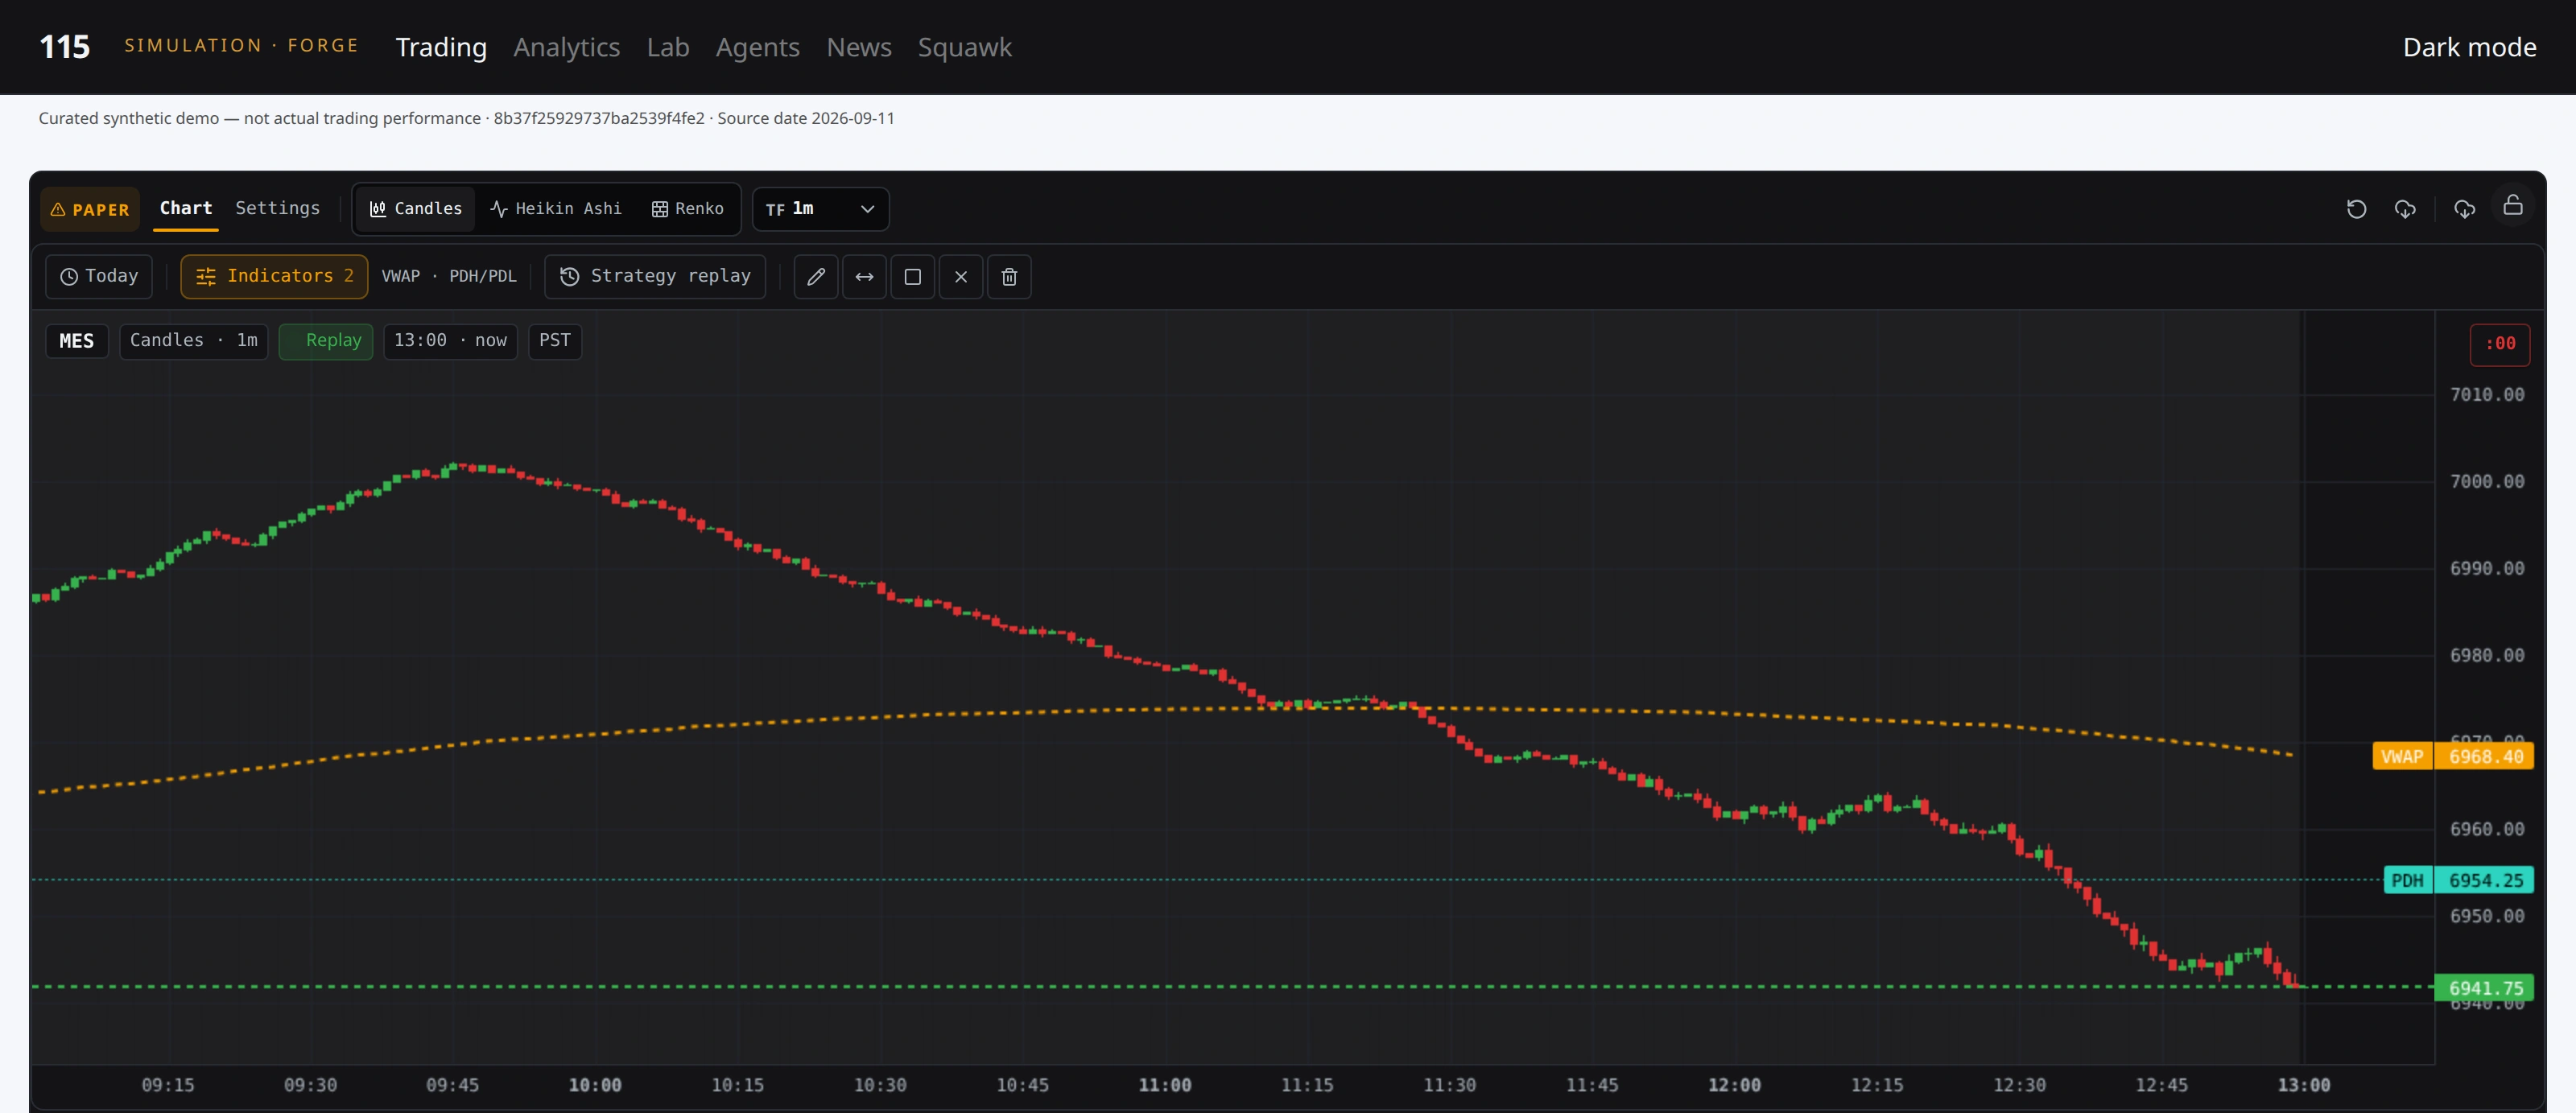Viewport: 2576px width, 1113px height.
Task: Switch chart type to Renko
Action: [688, 209]
